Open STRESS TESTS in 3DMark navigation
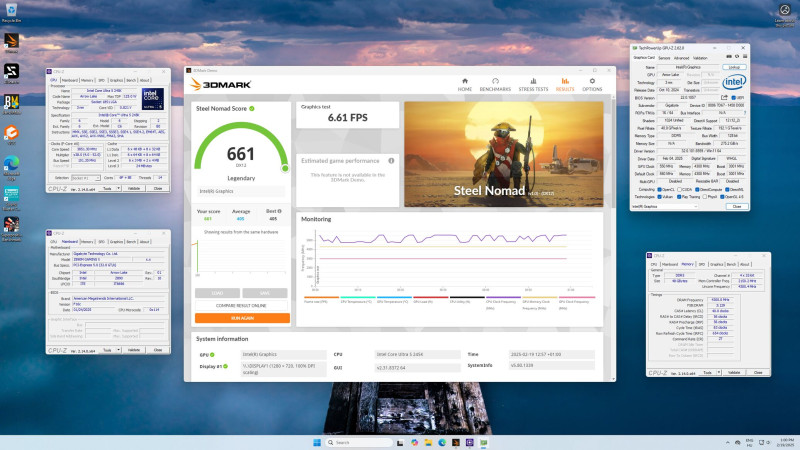800x450 pixels. click(533, 85)
